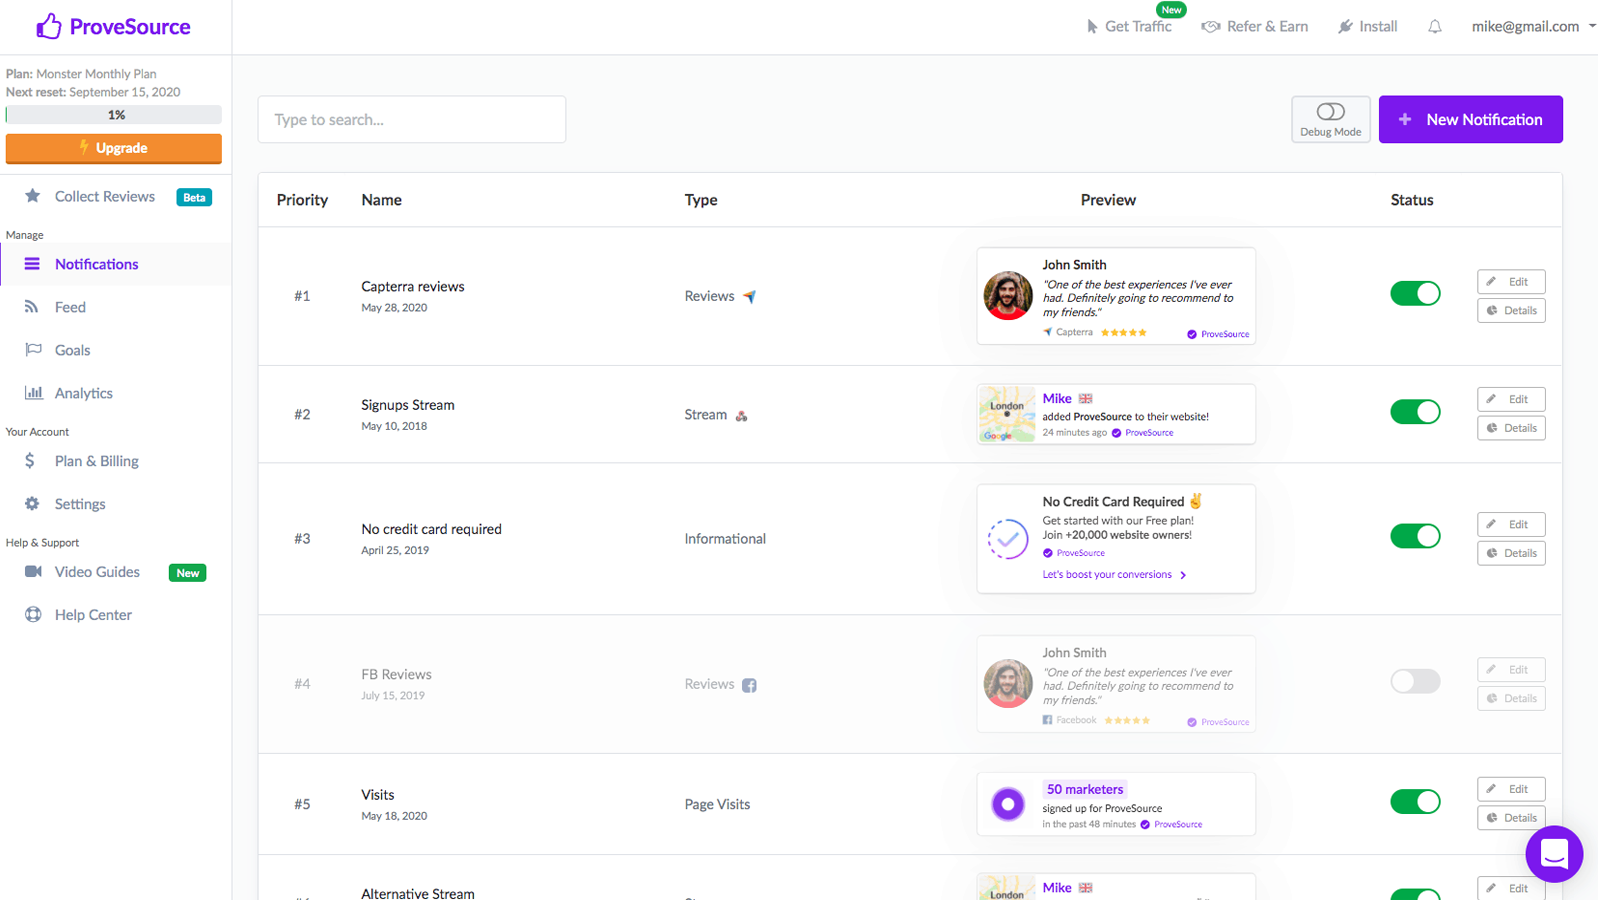Click the flag icon for Goals
The width and height of the screenshot is (1600, 900).
coord(33,350)
